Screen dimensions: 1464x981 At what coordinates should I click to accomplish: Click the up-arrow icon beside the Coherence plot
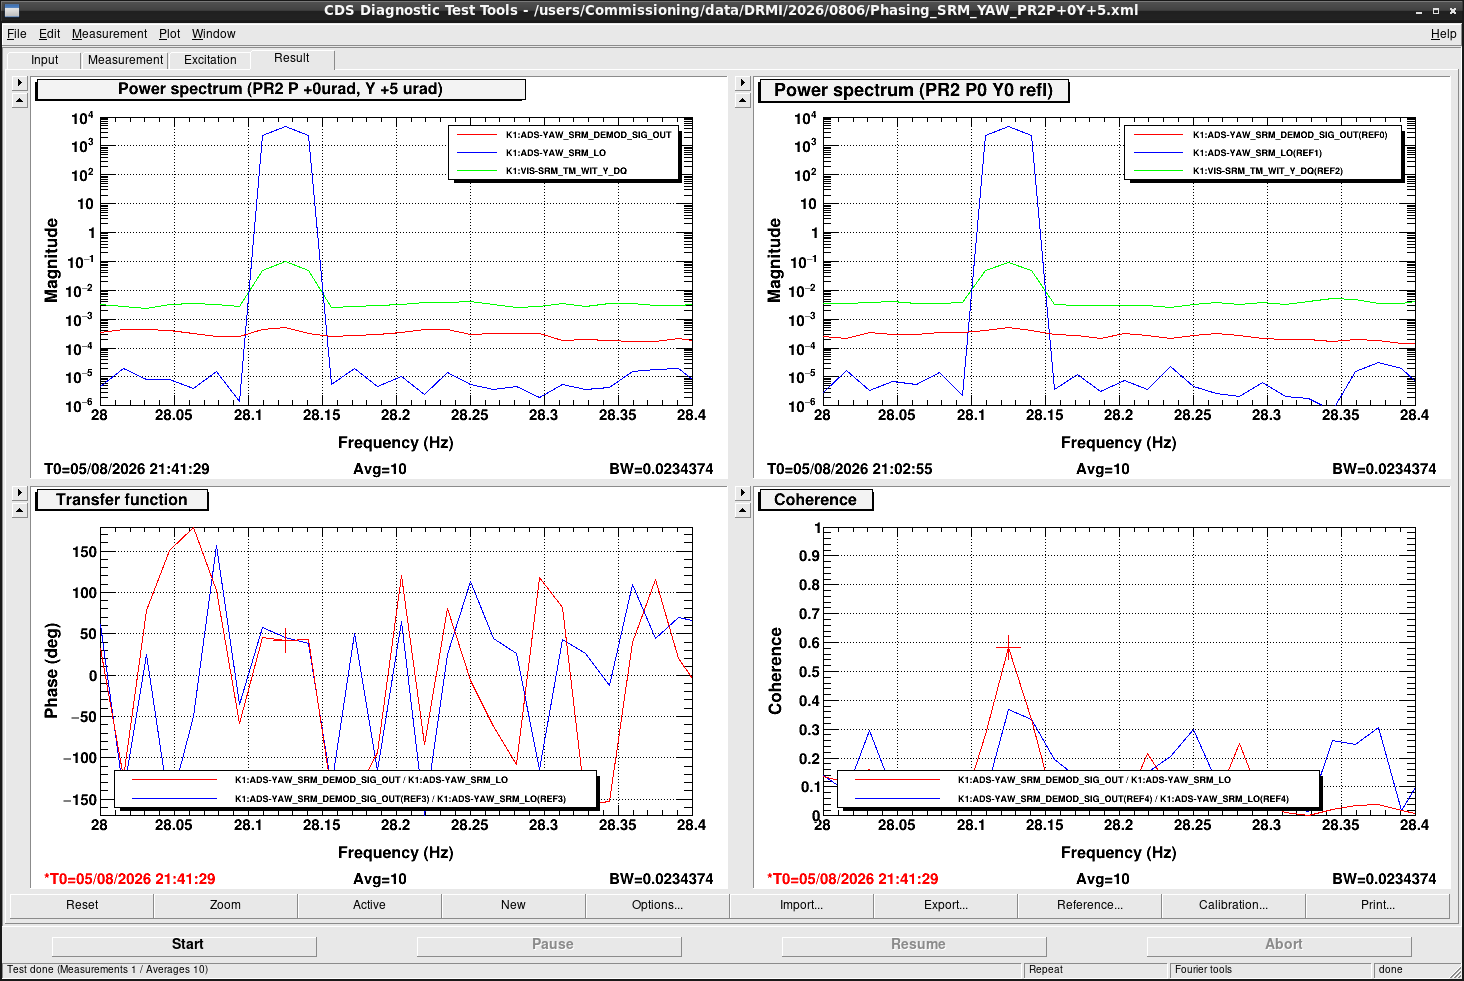point(742,510)
